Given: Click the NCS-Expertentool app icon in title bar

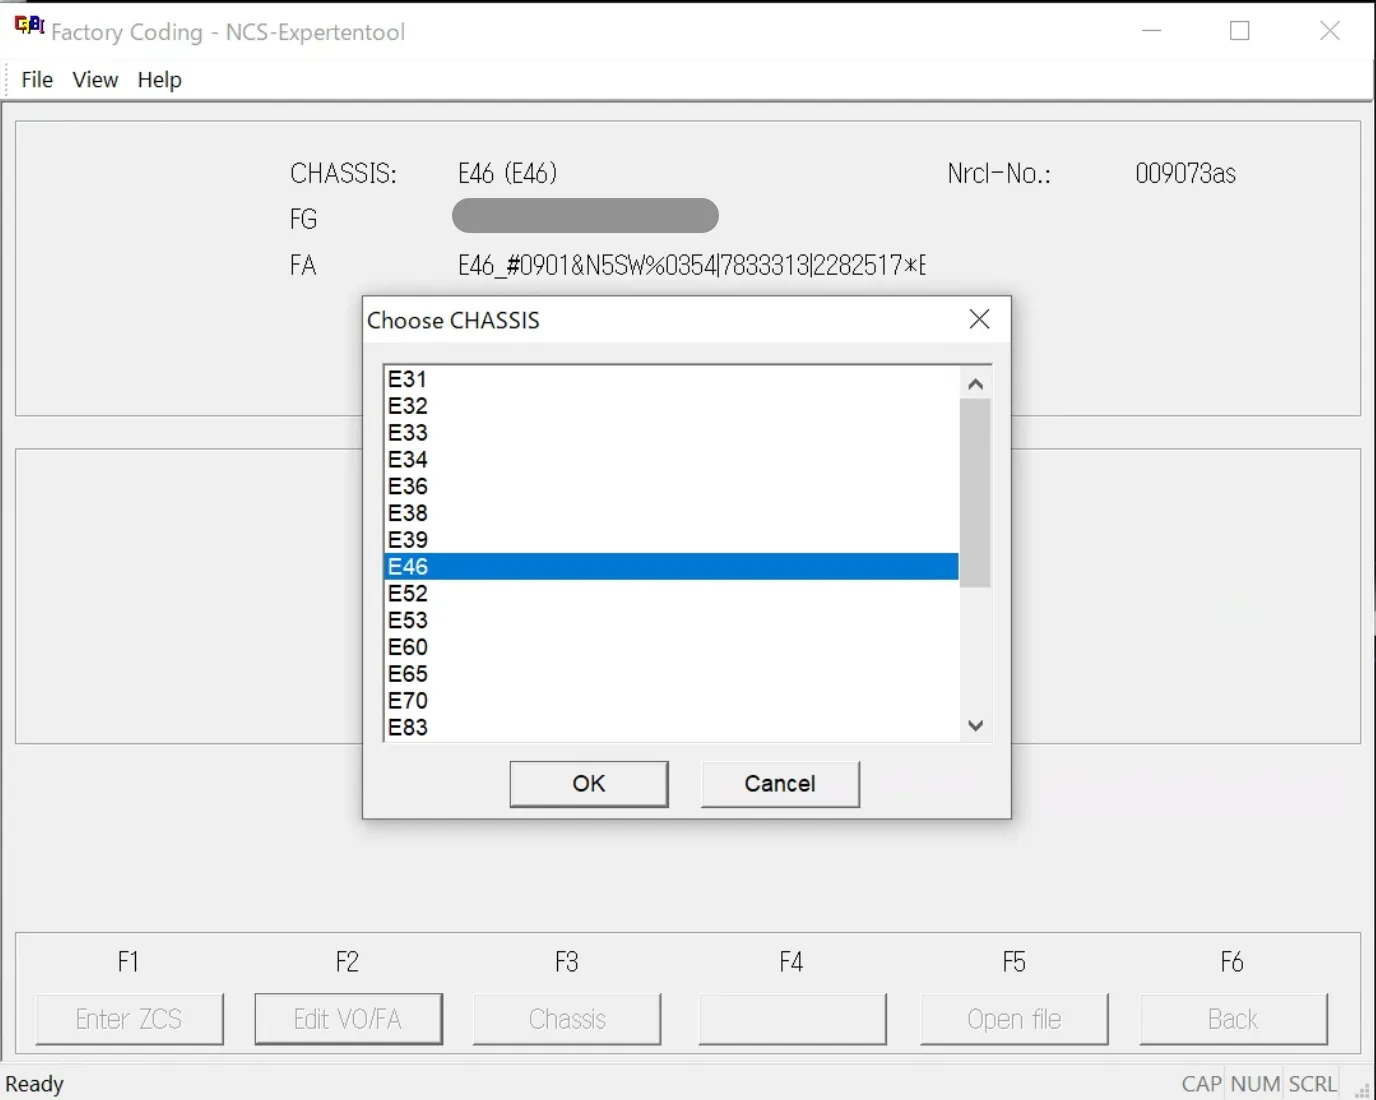Looking at the screenshot, I should pyautogui.click(x=29, y=26).
